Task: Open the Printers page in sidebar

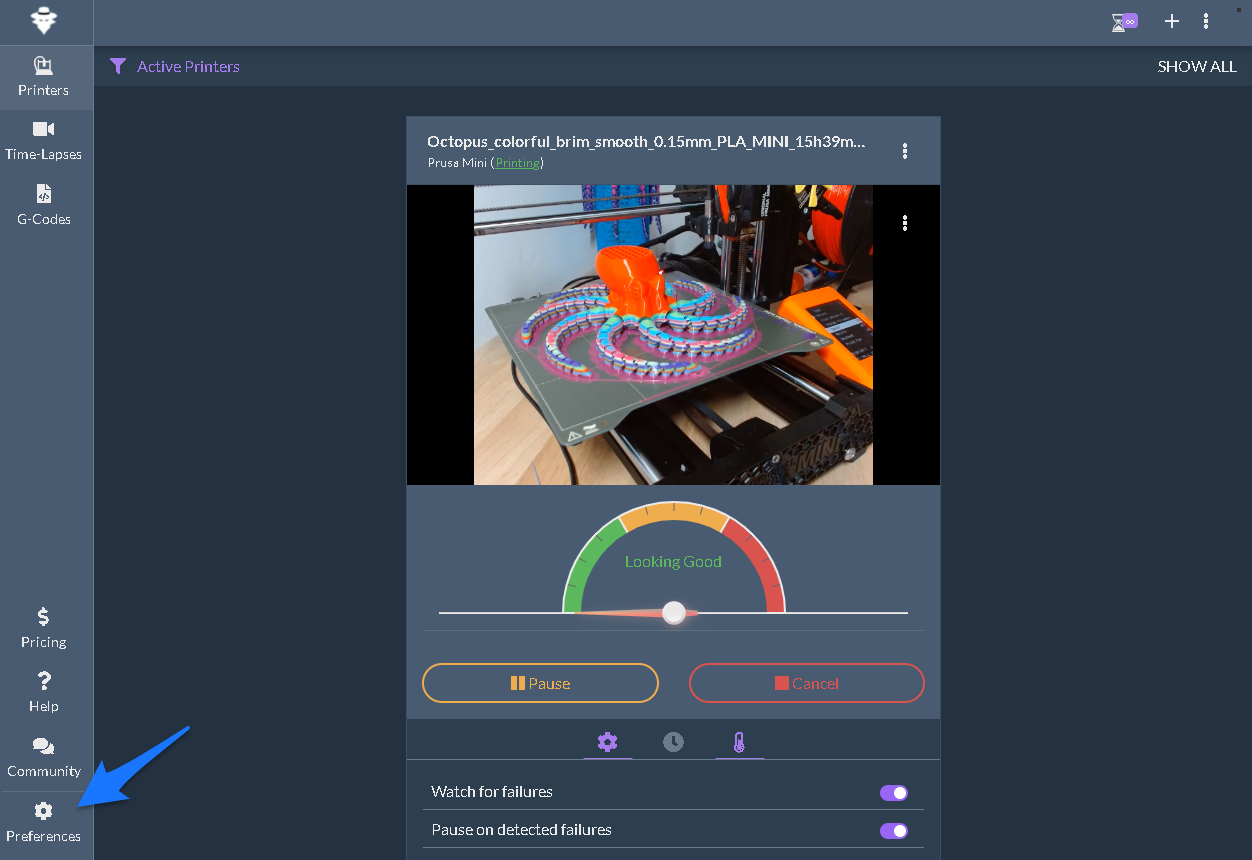Action: 44,77
